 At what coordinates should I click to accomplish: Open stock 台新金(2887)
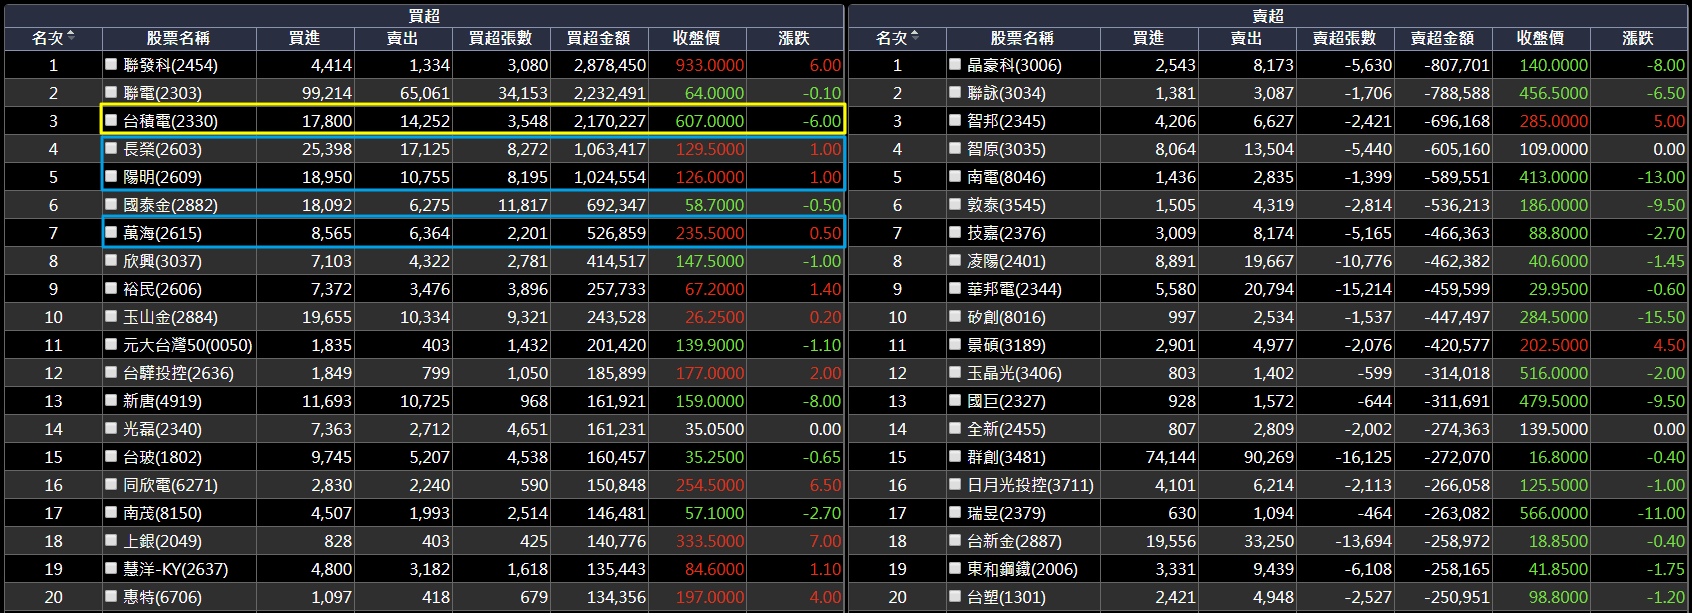tap(1014, 541)
